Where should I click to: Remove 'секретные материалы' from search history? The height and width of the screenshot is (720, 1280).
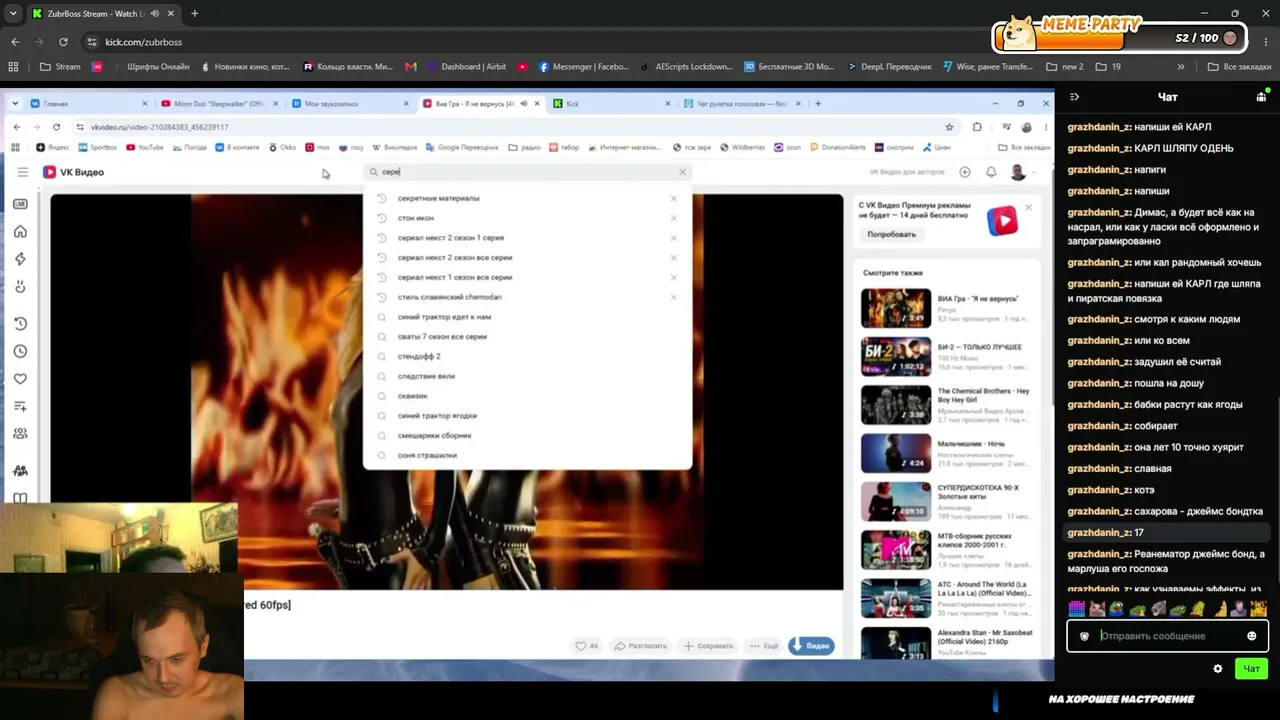pos(673,198)
